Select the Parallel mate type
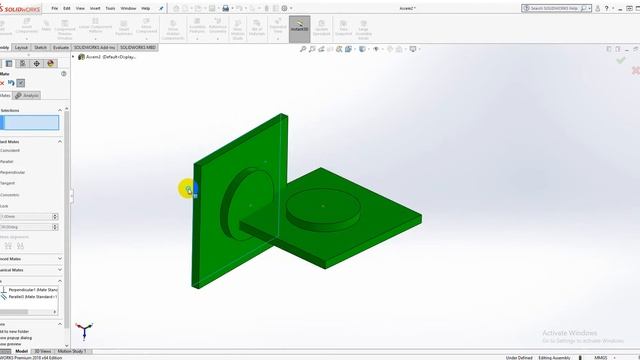Screen dimensions: 640x360 [7, 162]
